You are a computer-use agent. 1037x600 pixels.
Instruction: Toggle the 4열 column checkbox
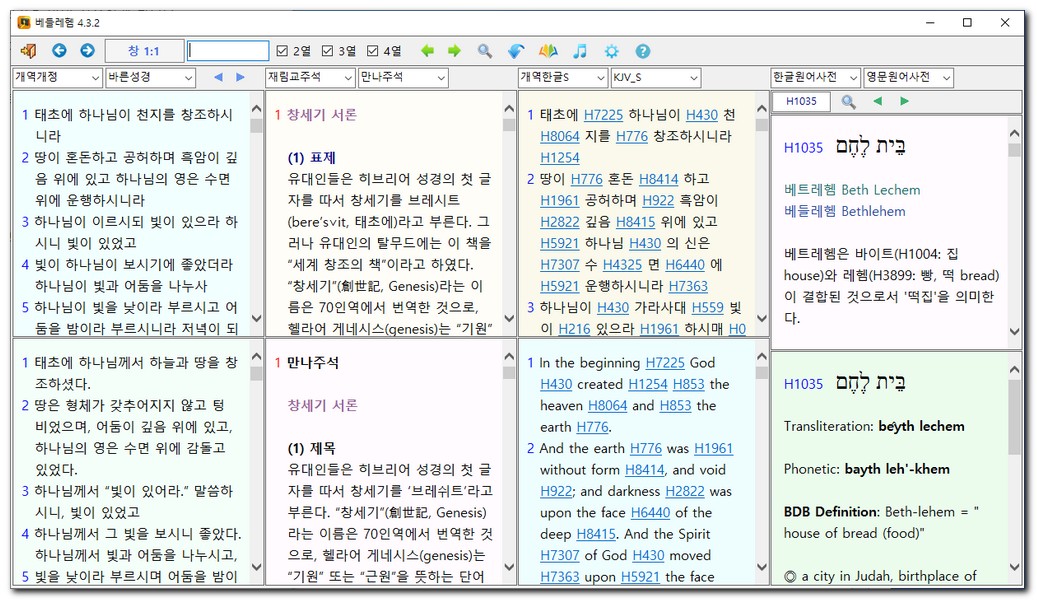point(373,51)
